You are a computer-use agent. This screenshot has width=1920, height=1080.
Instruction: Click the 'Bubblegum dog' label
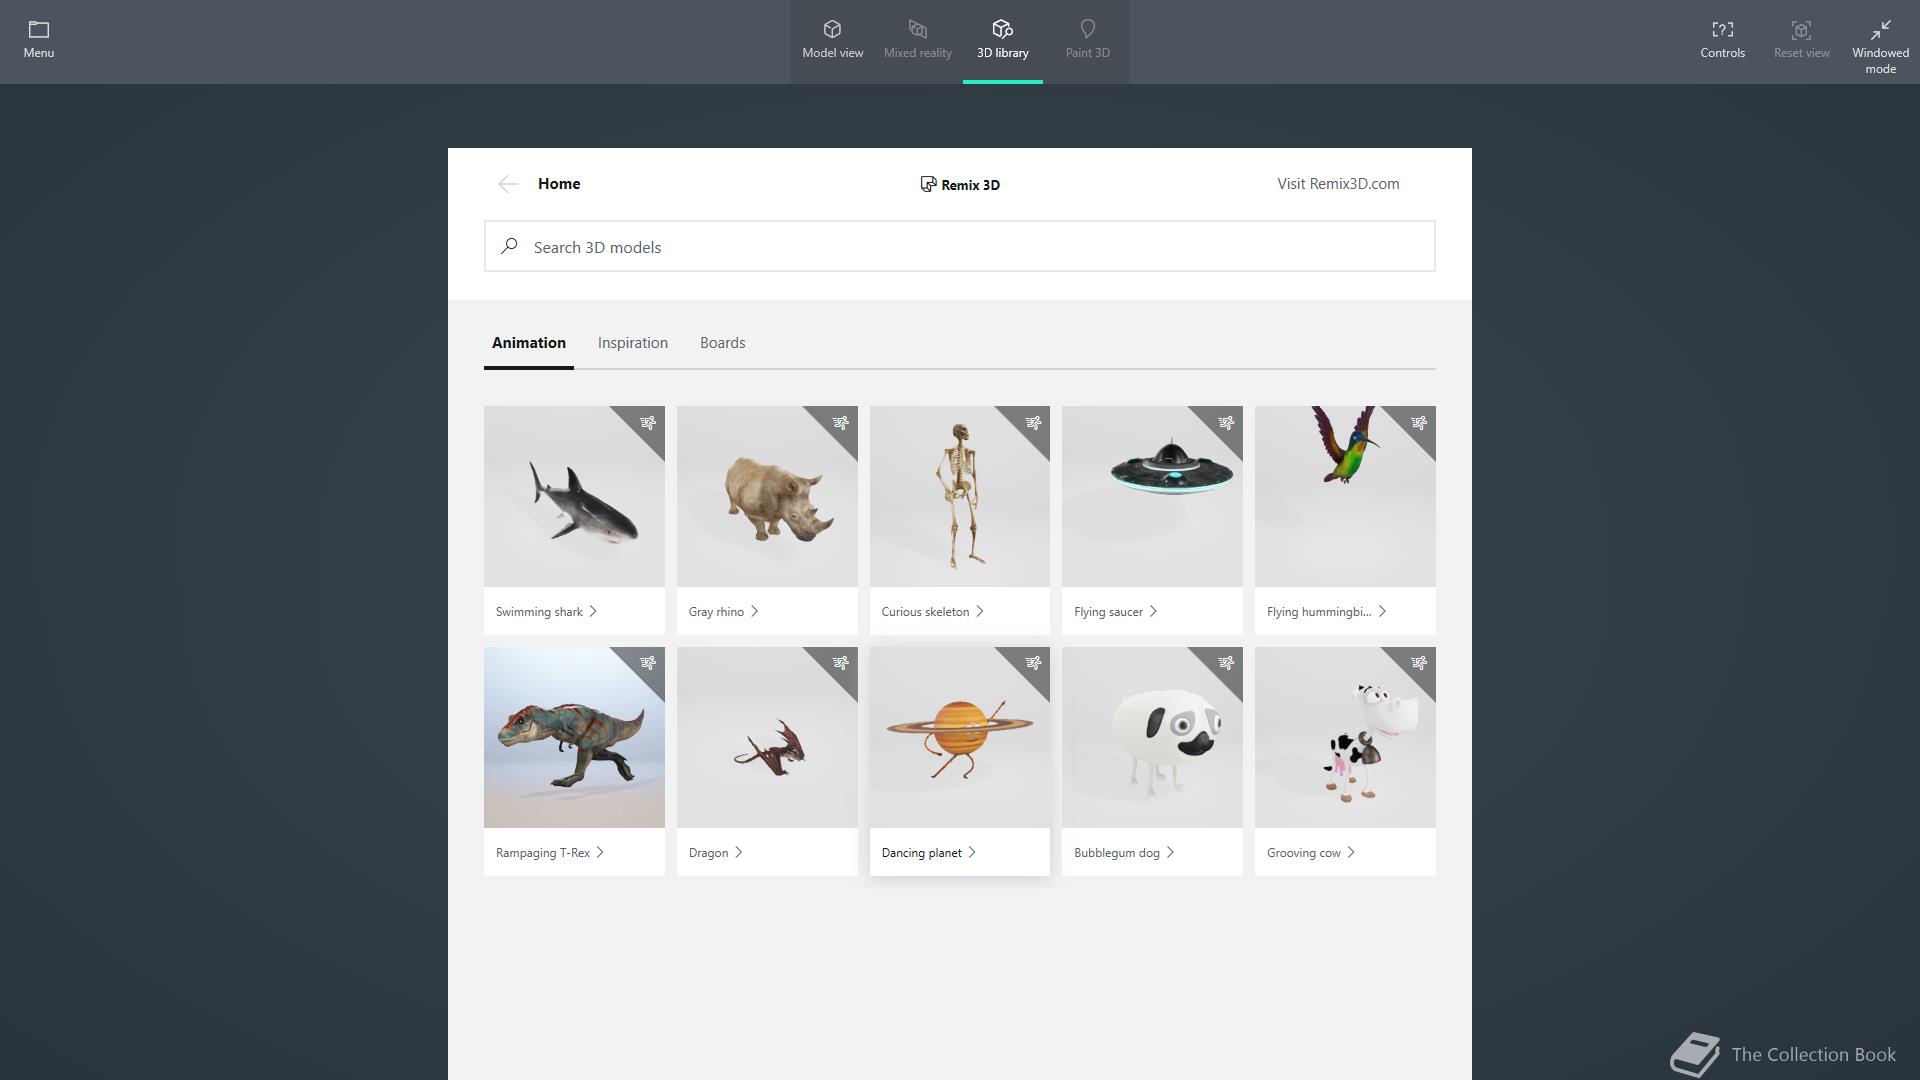pos(1117,853)
